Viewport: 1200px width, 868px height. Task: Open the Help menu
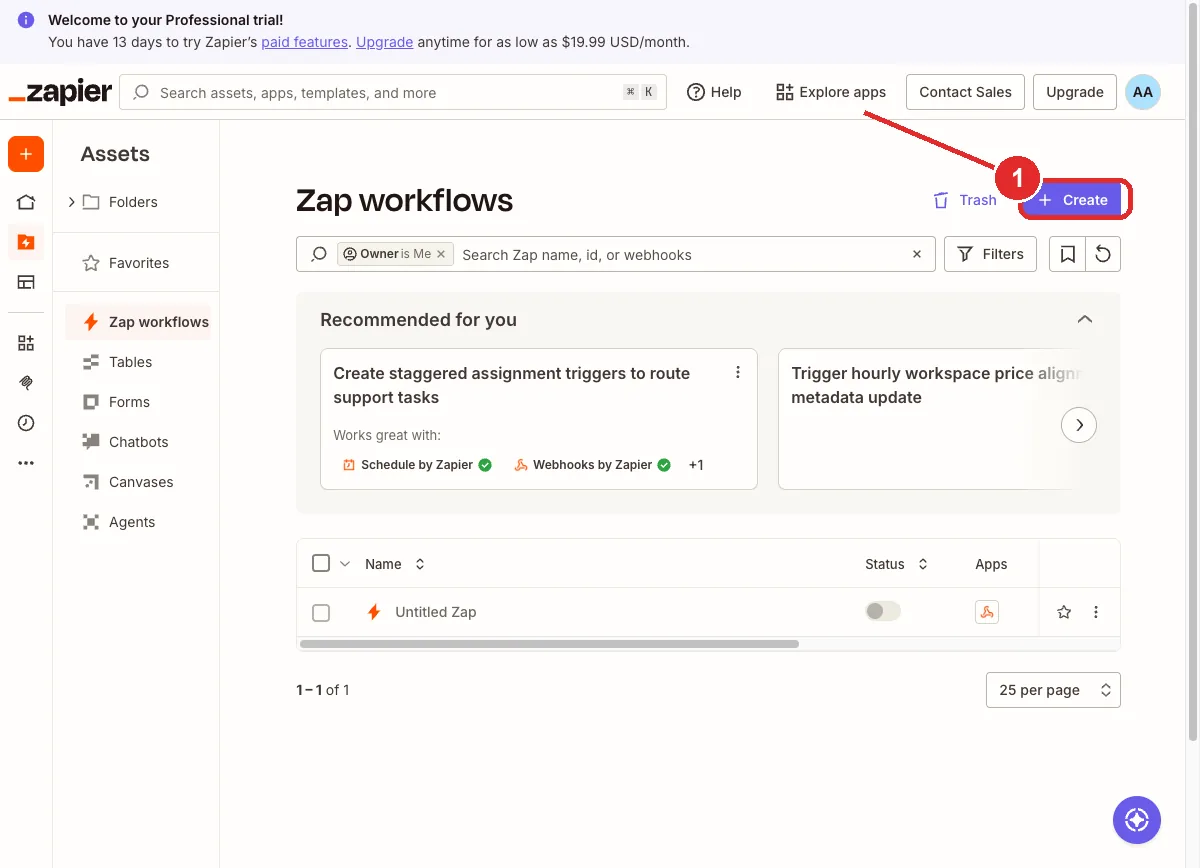(x=714, y=92)
